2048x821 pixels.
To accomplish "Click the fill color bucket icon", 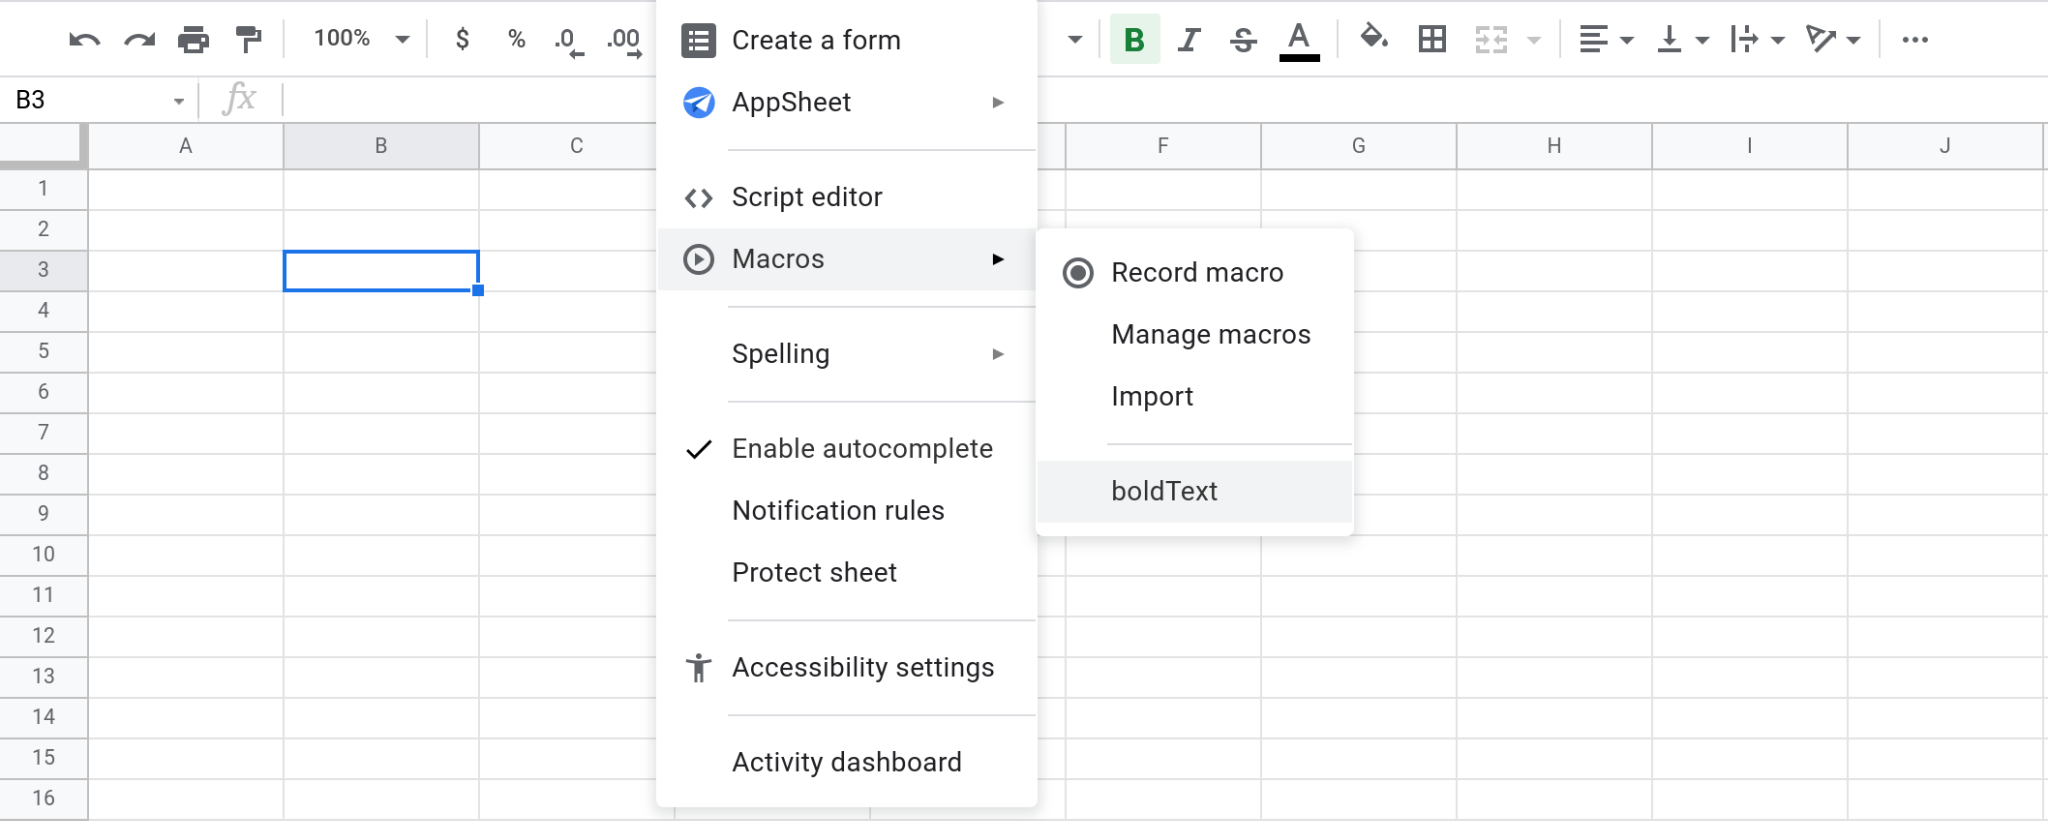I will 1373,39.
